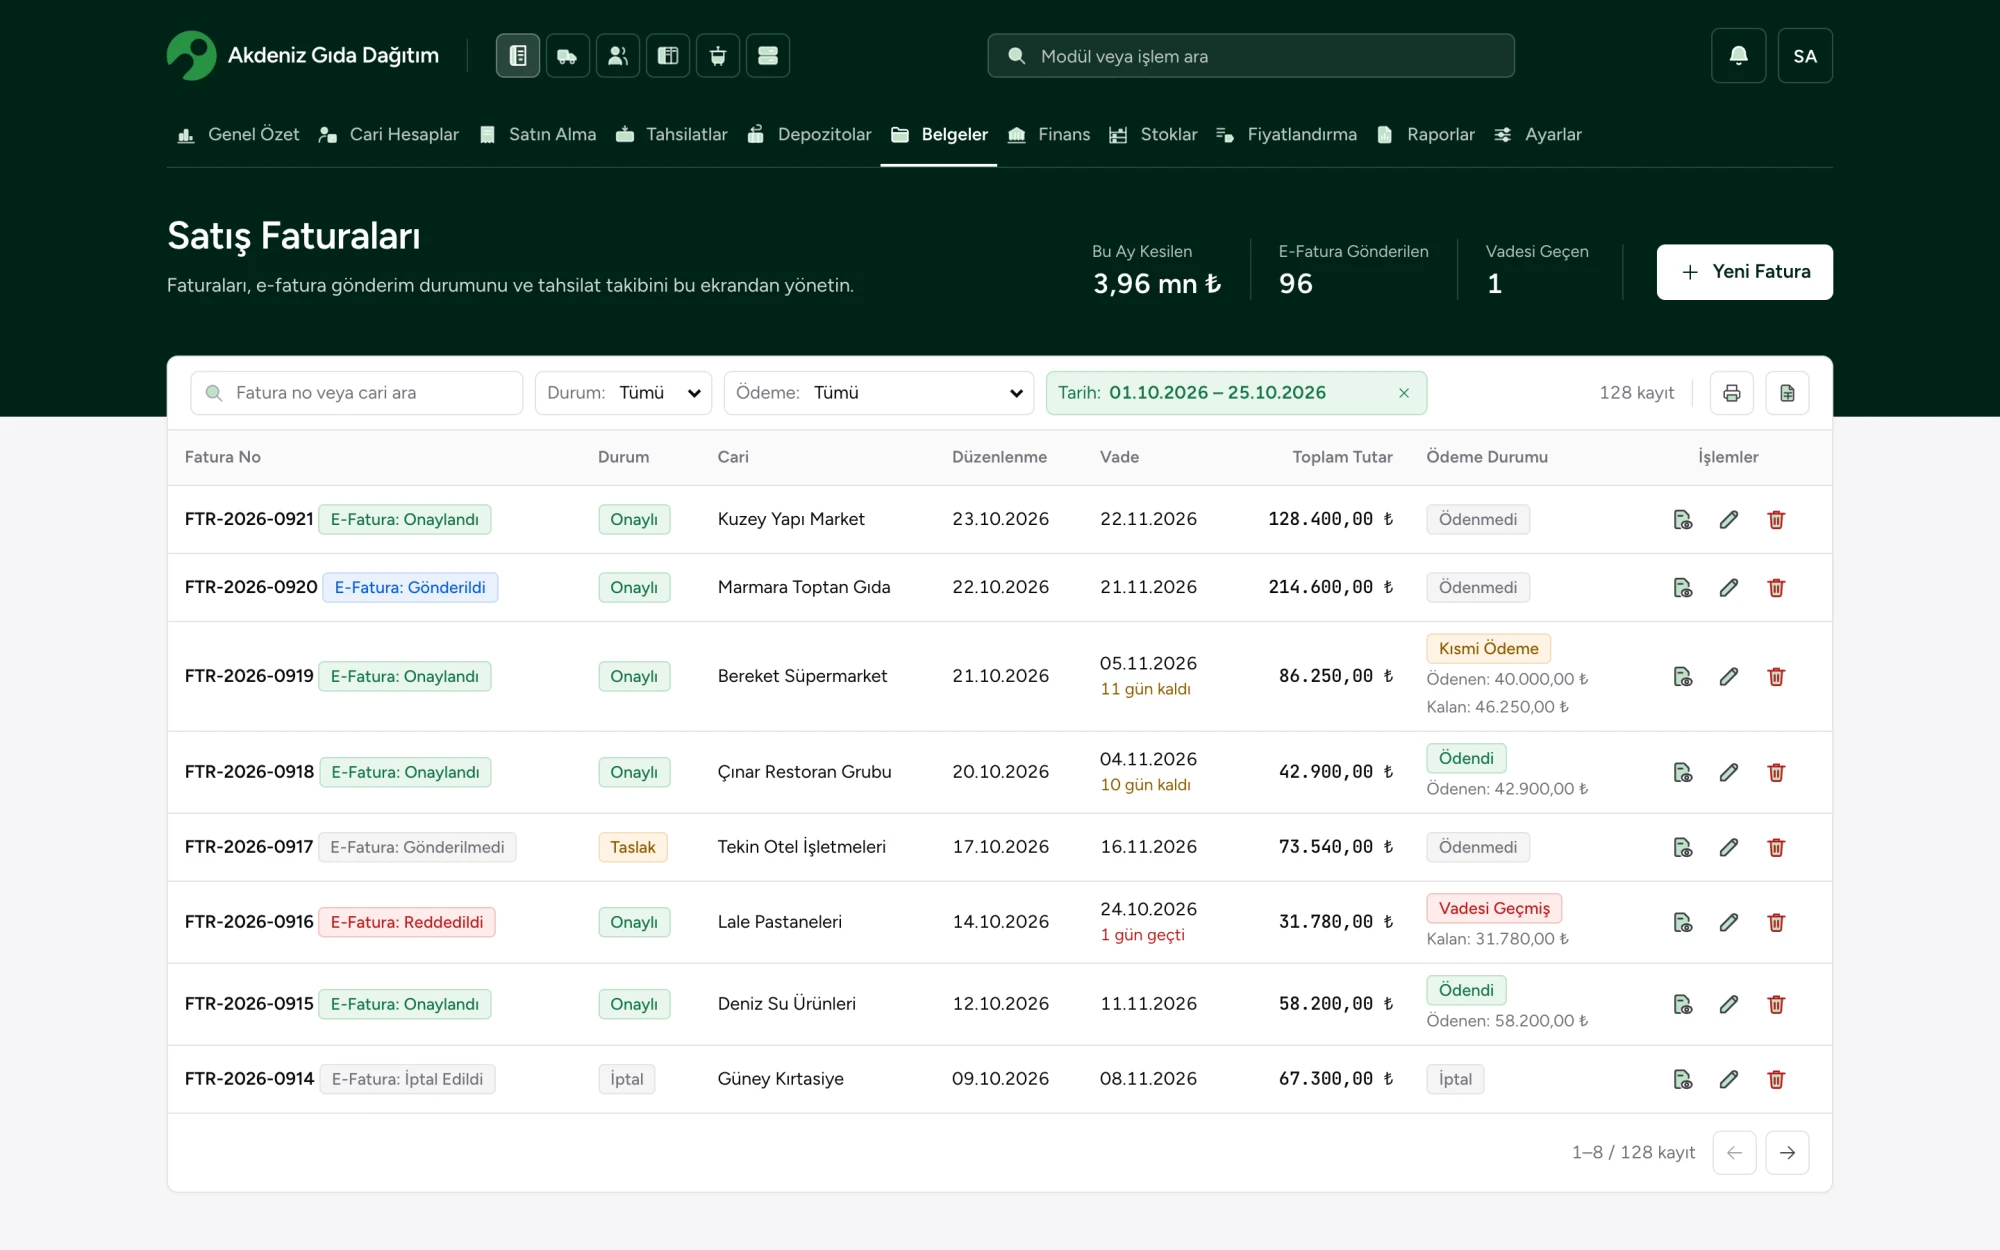Open the Raporlar tab

[x=1426, y=134]
